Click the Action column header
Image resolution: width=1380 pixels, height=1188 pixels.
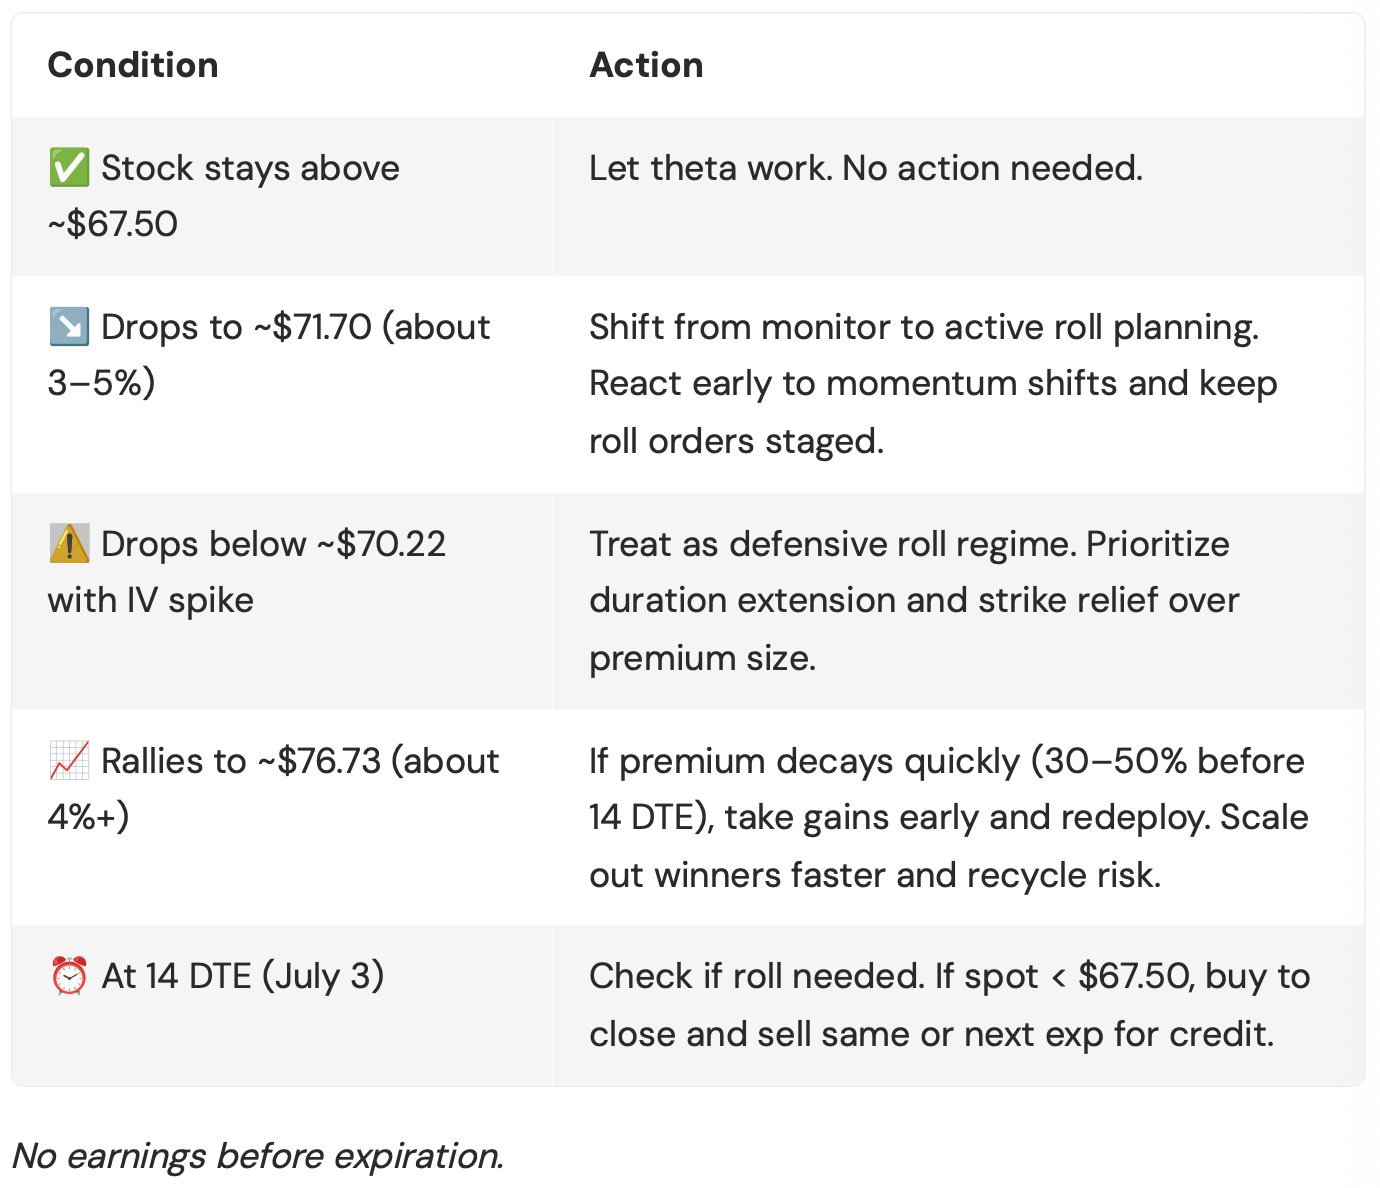pos(646,65)
